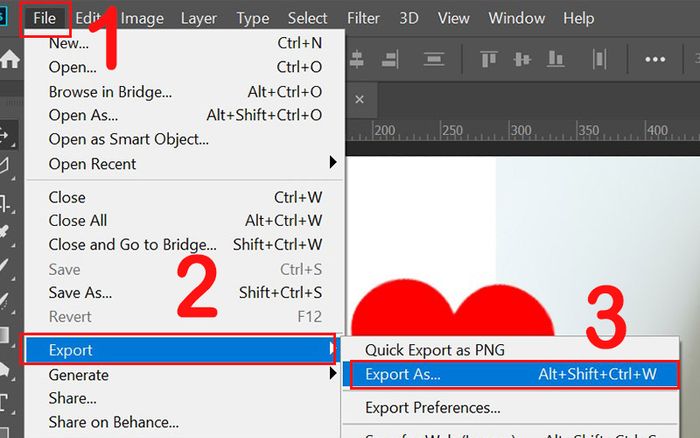Click the Home icon

9,59
